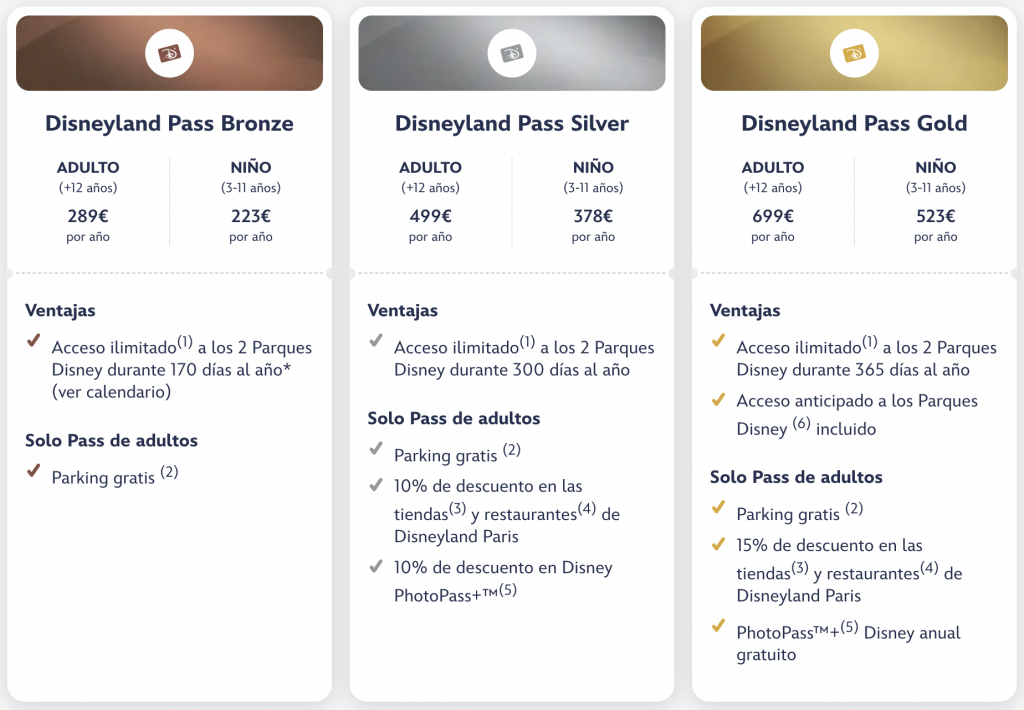Viewport: 1024px width, 710px height.
Task: Click the Gold pass card icon
Action: pyautogui.click(x=854, y=53)
